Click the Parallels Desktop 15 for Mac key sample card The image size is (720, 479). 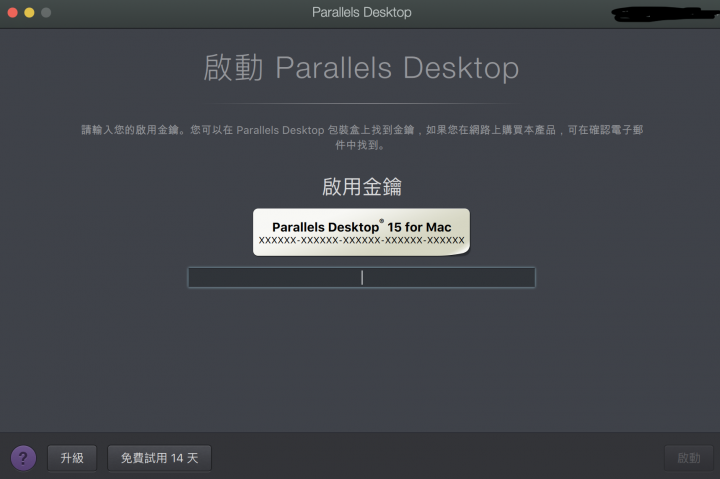coord(361,232)
